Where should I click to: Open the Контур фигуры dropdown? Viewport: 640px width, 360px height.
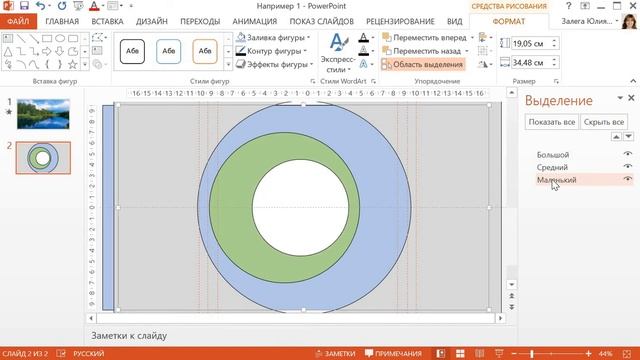[x=272, y=51]
